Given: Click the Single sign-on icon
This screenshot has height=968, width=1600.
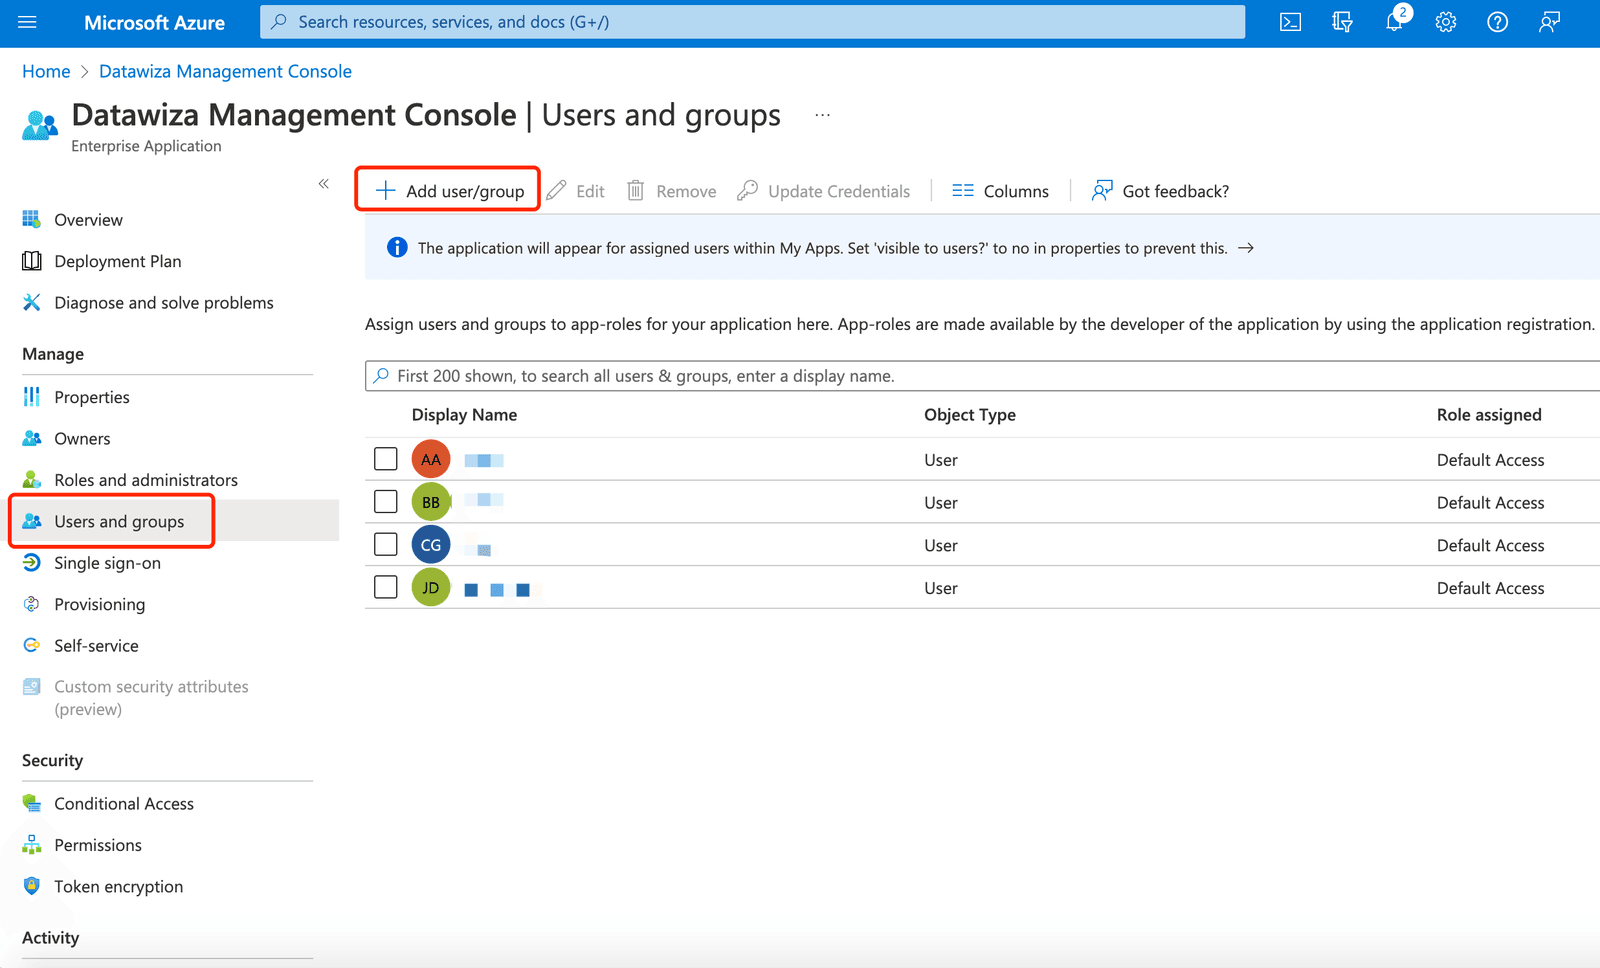Looking at the screenshot, I should [32, 562].
